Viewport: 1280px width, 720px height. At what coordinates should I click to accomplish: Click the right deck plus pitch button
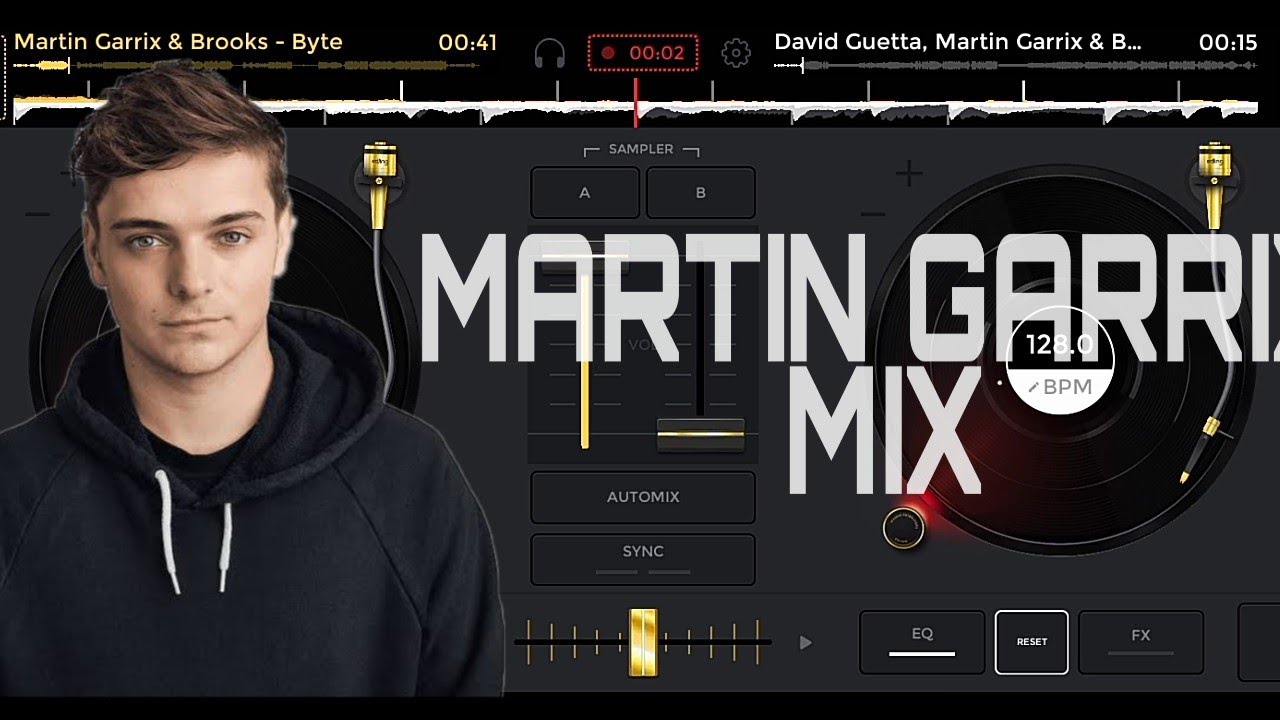point(908,176)
